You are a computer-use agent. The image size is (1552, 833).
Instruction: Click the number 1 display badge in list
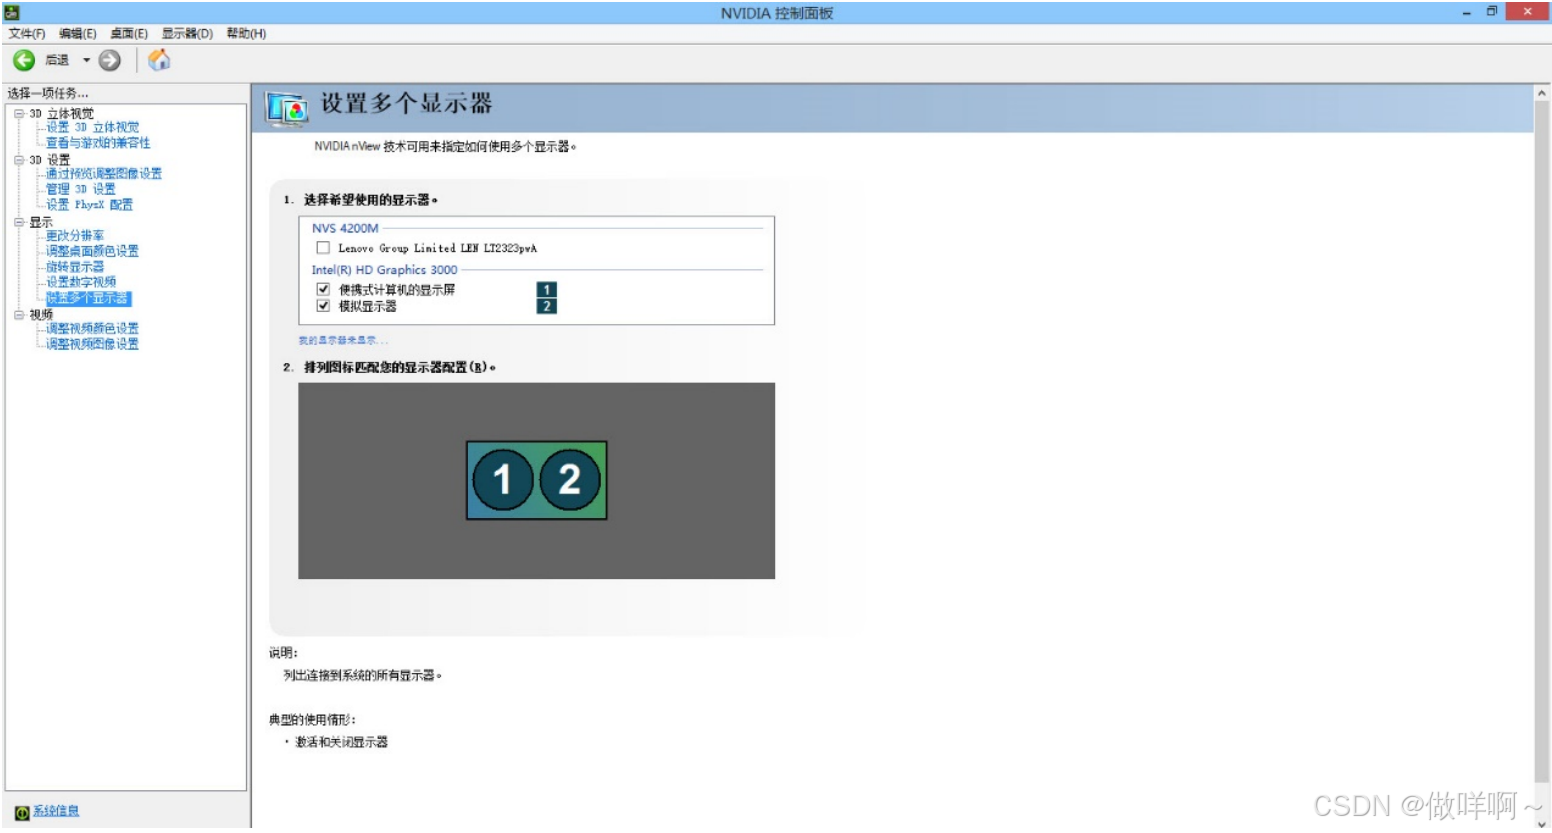tap(546, 290)
